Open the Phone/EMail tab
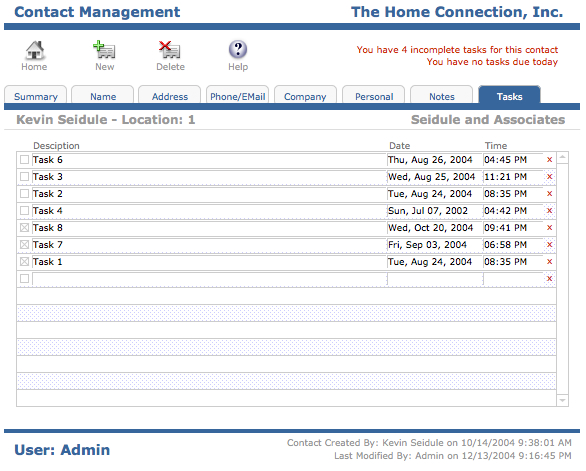This screenshot has height=471, width=586. click(237, 96)
